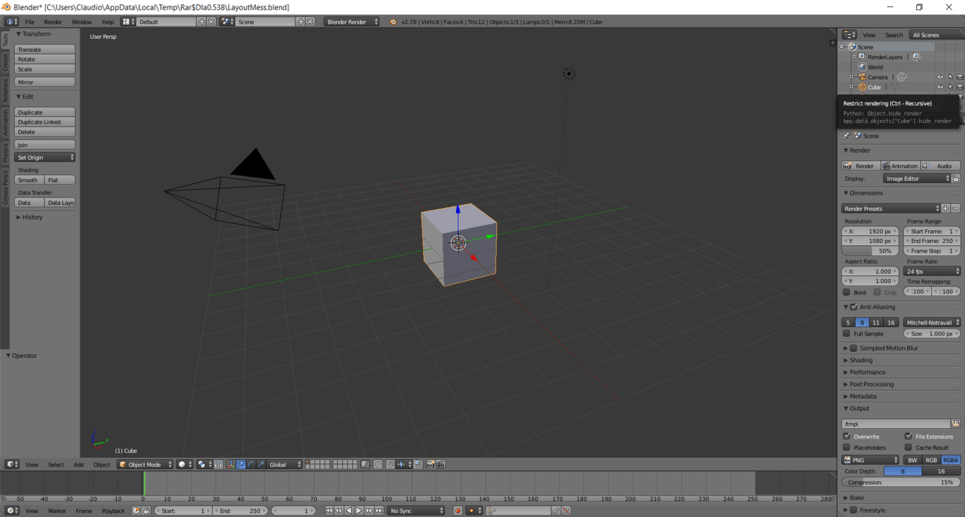Enable the Full Sample checkbox
Viewport: 965px width, 517px height.
847,334
